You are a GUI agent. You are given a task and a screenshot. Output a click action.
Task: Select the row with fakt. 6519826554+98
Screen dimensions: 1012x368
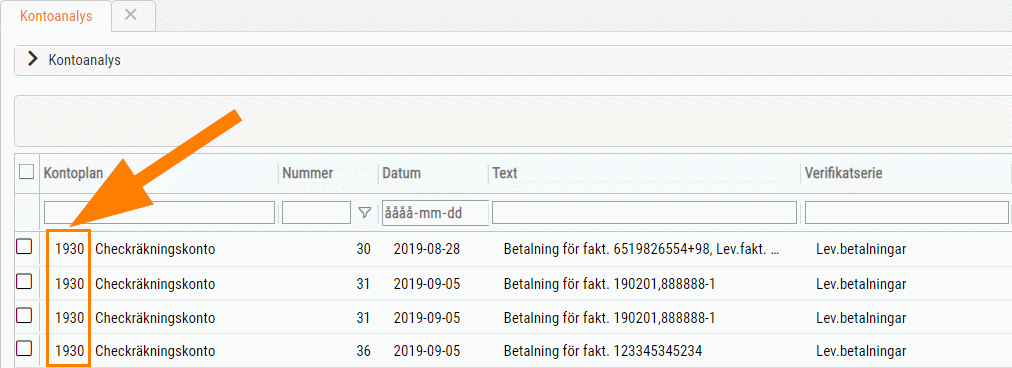click(x=512, y=249)
